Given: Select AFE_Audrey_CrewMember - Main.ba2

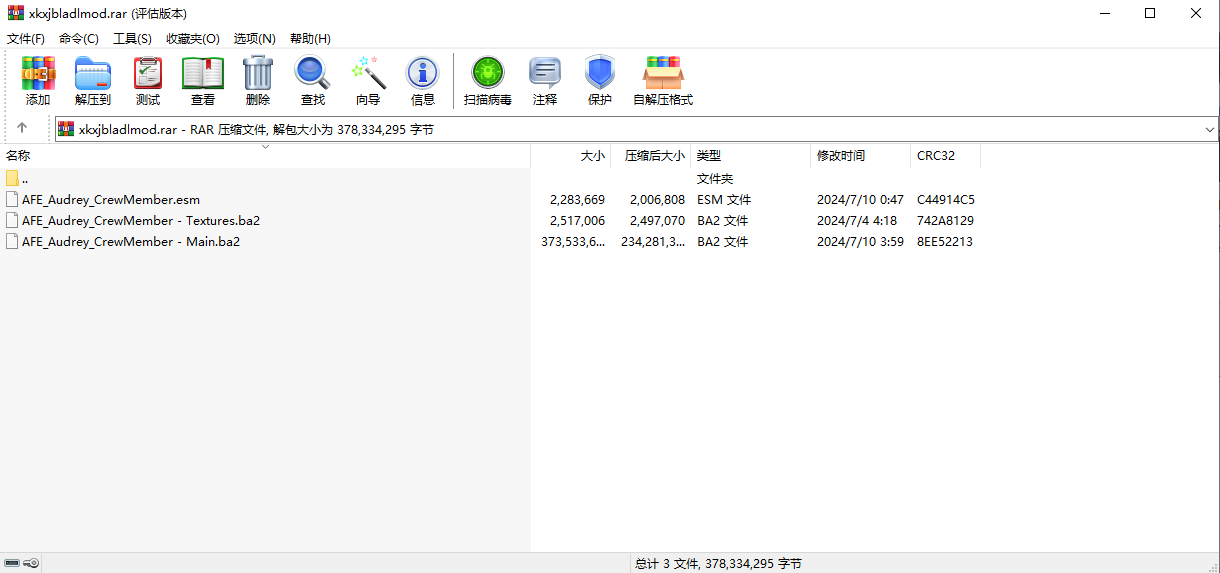Looking at the screenshot, I should 131,242.
